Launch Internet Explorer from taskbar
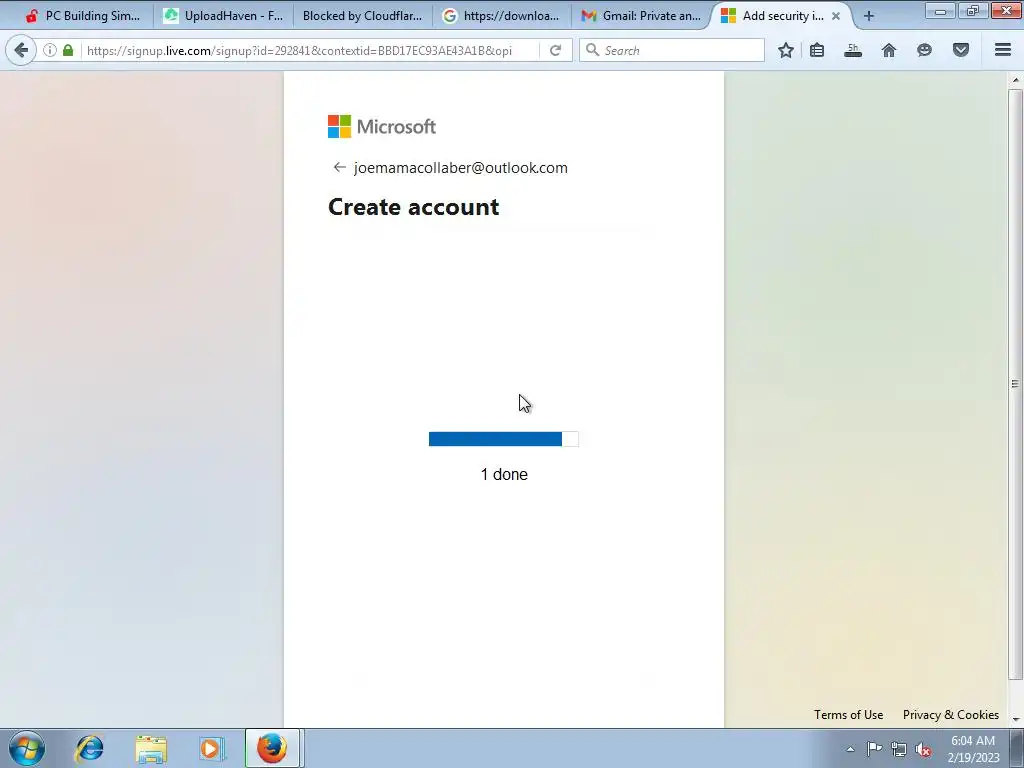Image resolution: width=1024 pixels, height=768 pixels. click(x=89, y=748)
